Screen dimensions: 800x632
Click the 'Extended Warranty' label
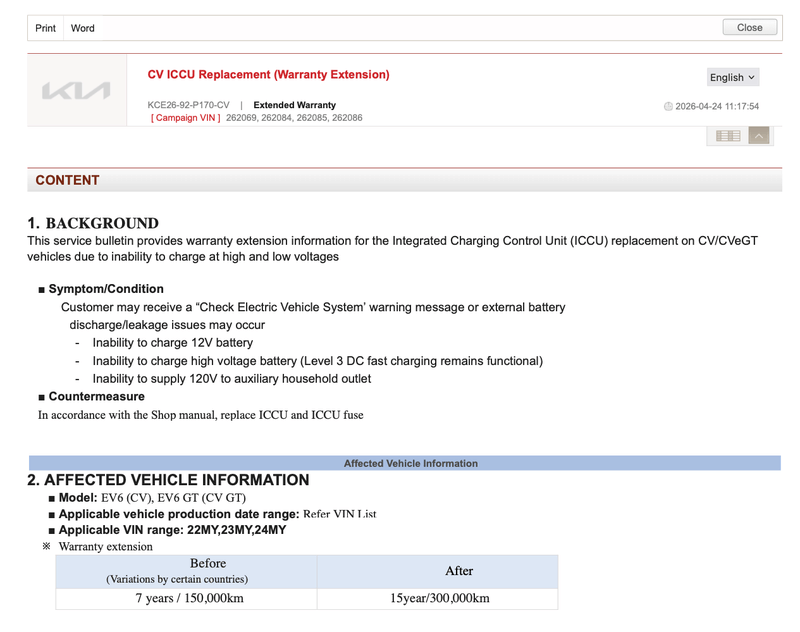coord(294,105)
